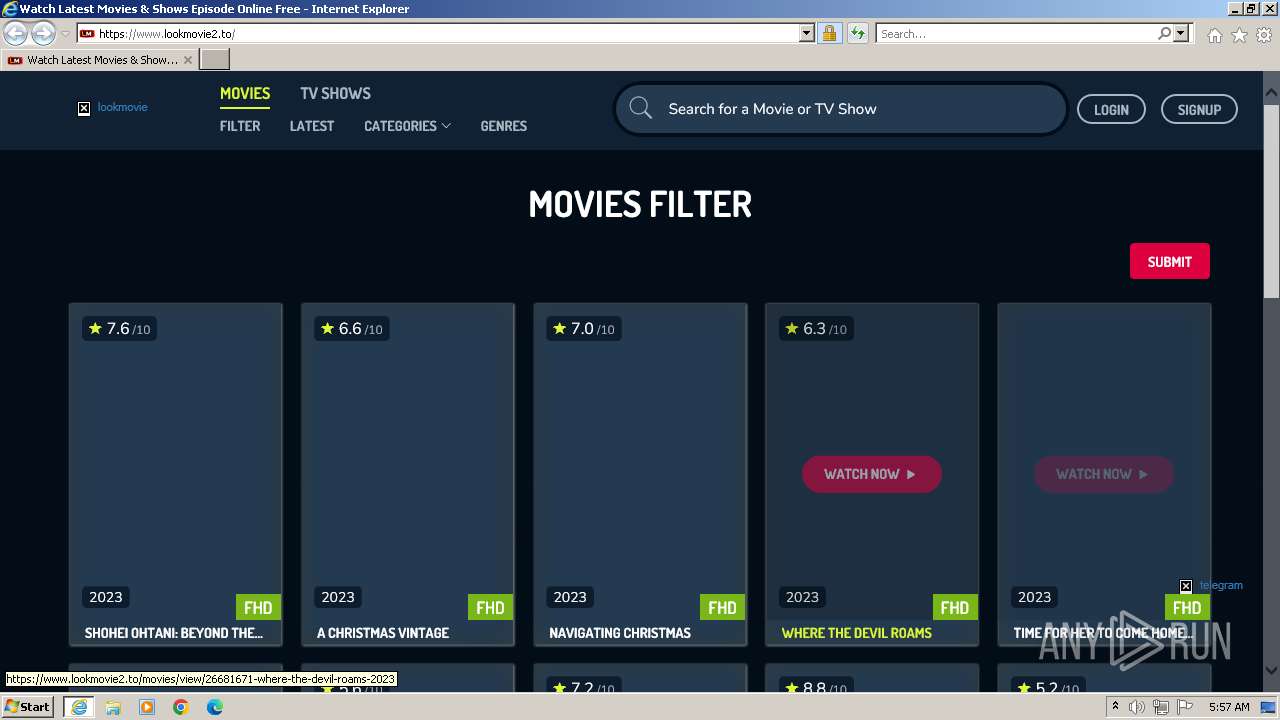Viewport: 1280px width, 720px height.
Task: Submit the movies filter with SUBMIT button
Action: pyautogui.click(x=1169, y=261)
